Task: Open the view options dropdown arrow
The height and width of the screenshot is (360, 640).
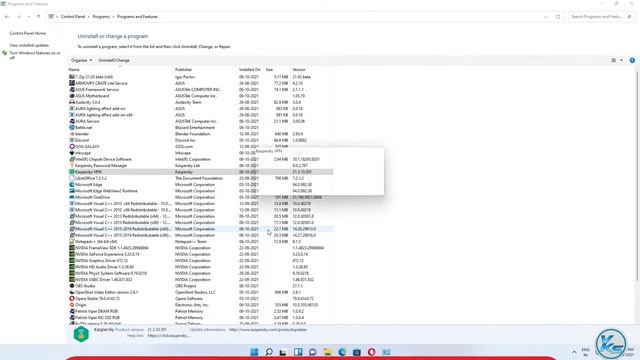Action: pos(622,60)
